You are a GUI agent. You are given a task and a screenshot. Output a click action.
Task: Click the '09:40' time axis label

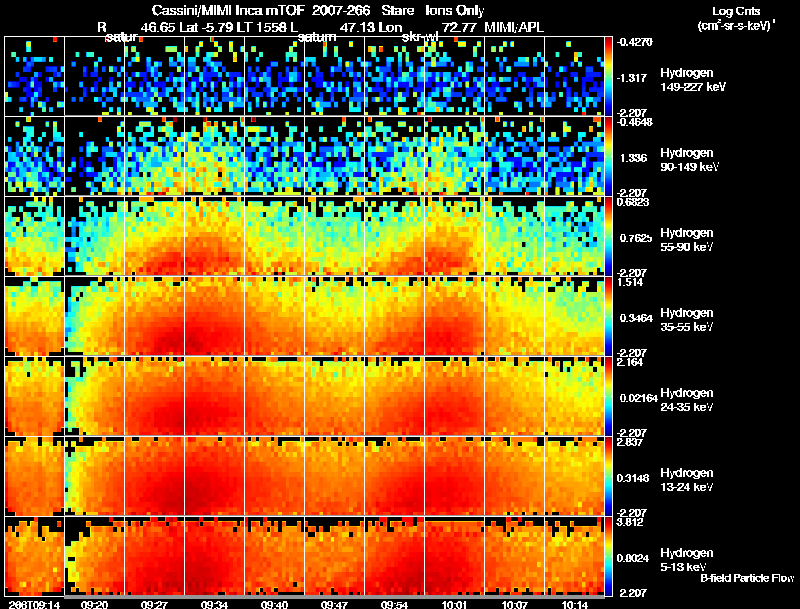274,605
